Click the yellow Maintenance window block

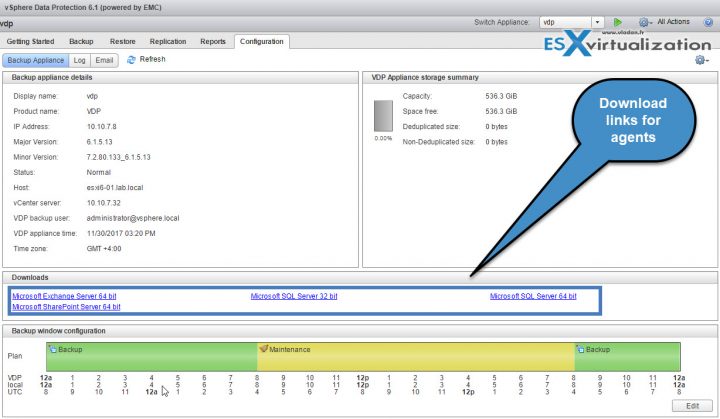[x=416, y=357]
